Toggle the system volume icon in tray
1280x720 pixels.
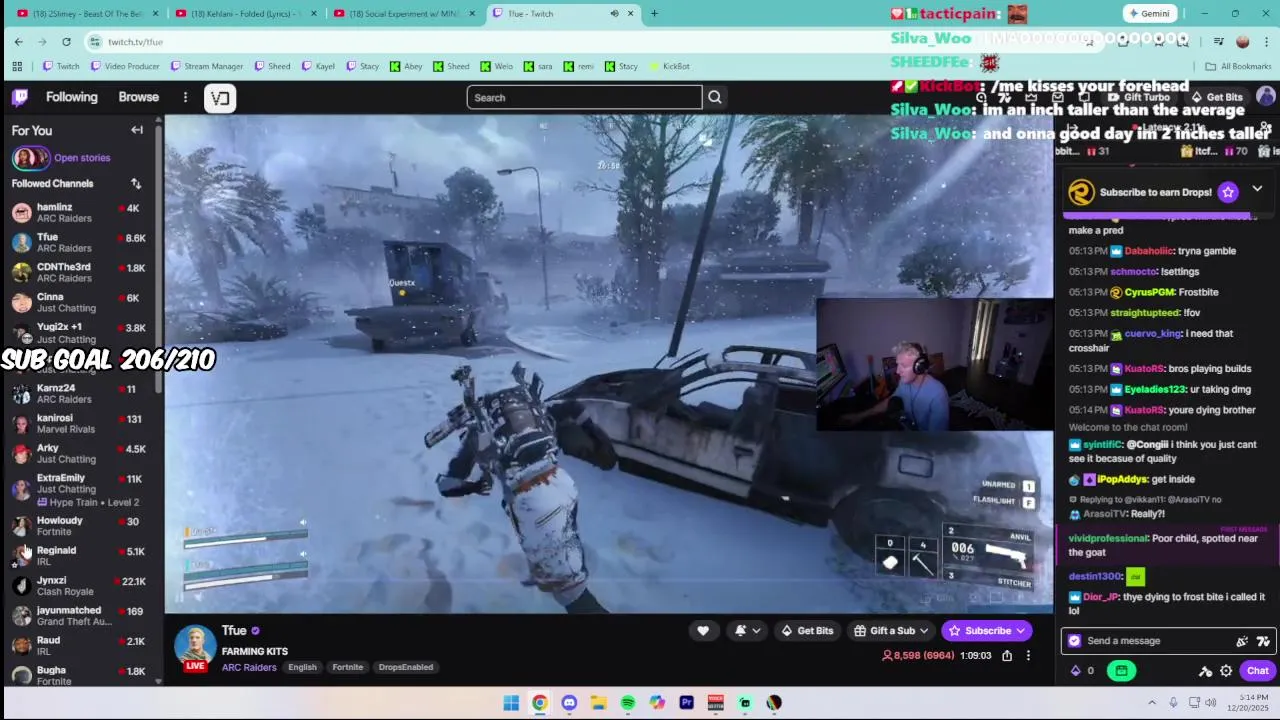click(1209, 703)
